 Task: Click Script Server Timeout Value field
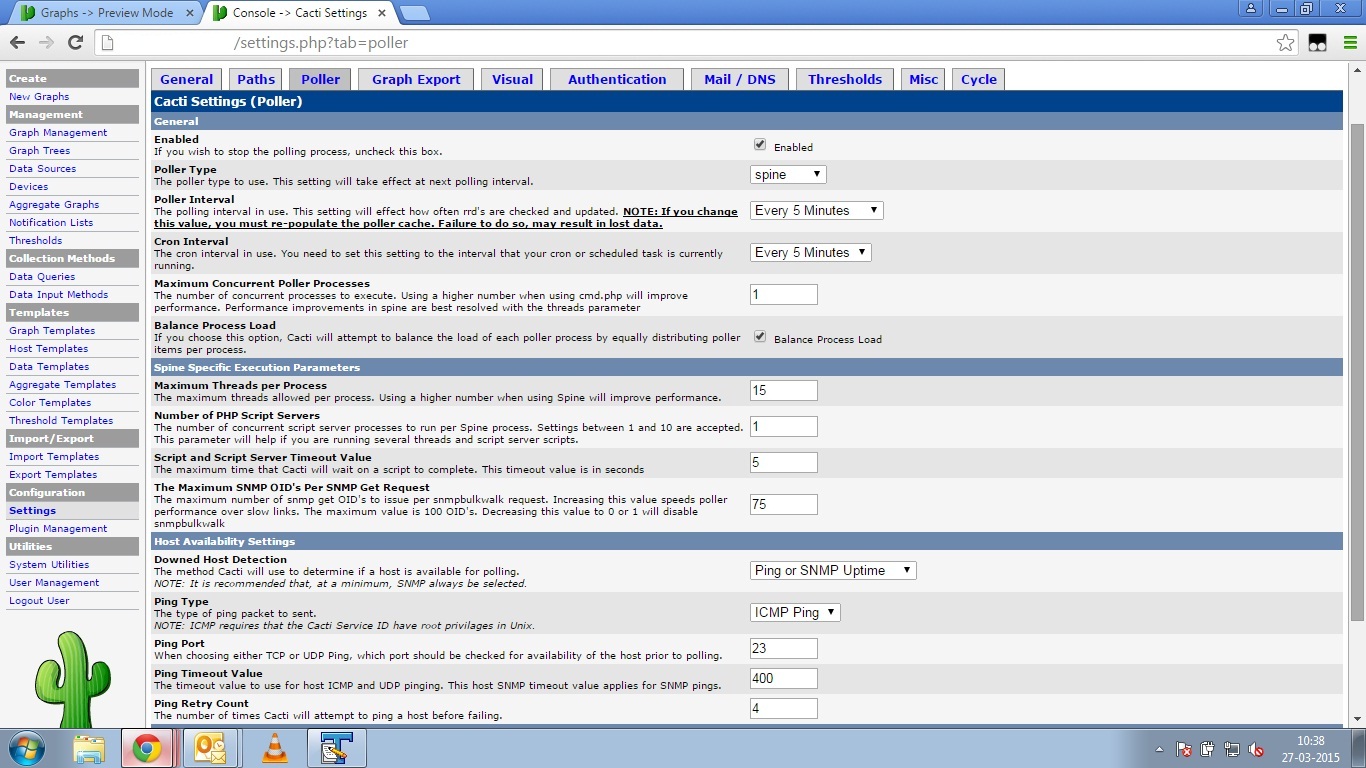click(784, 463)
